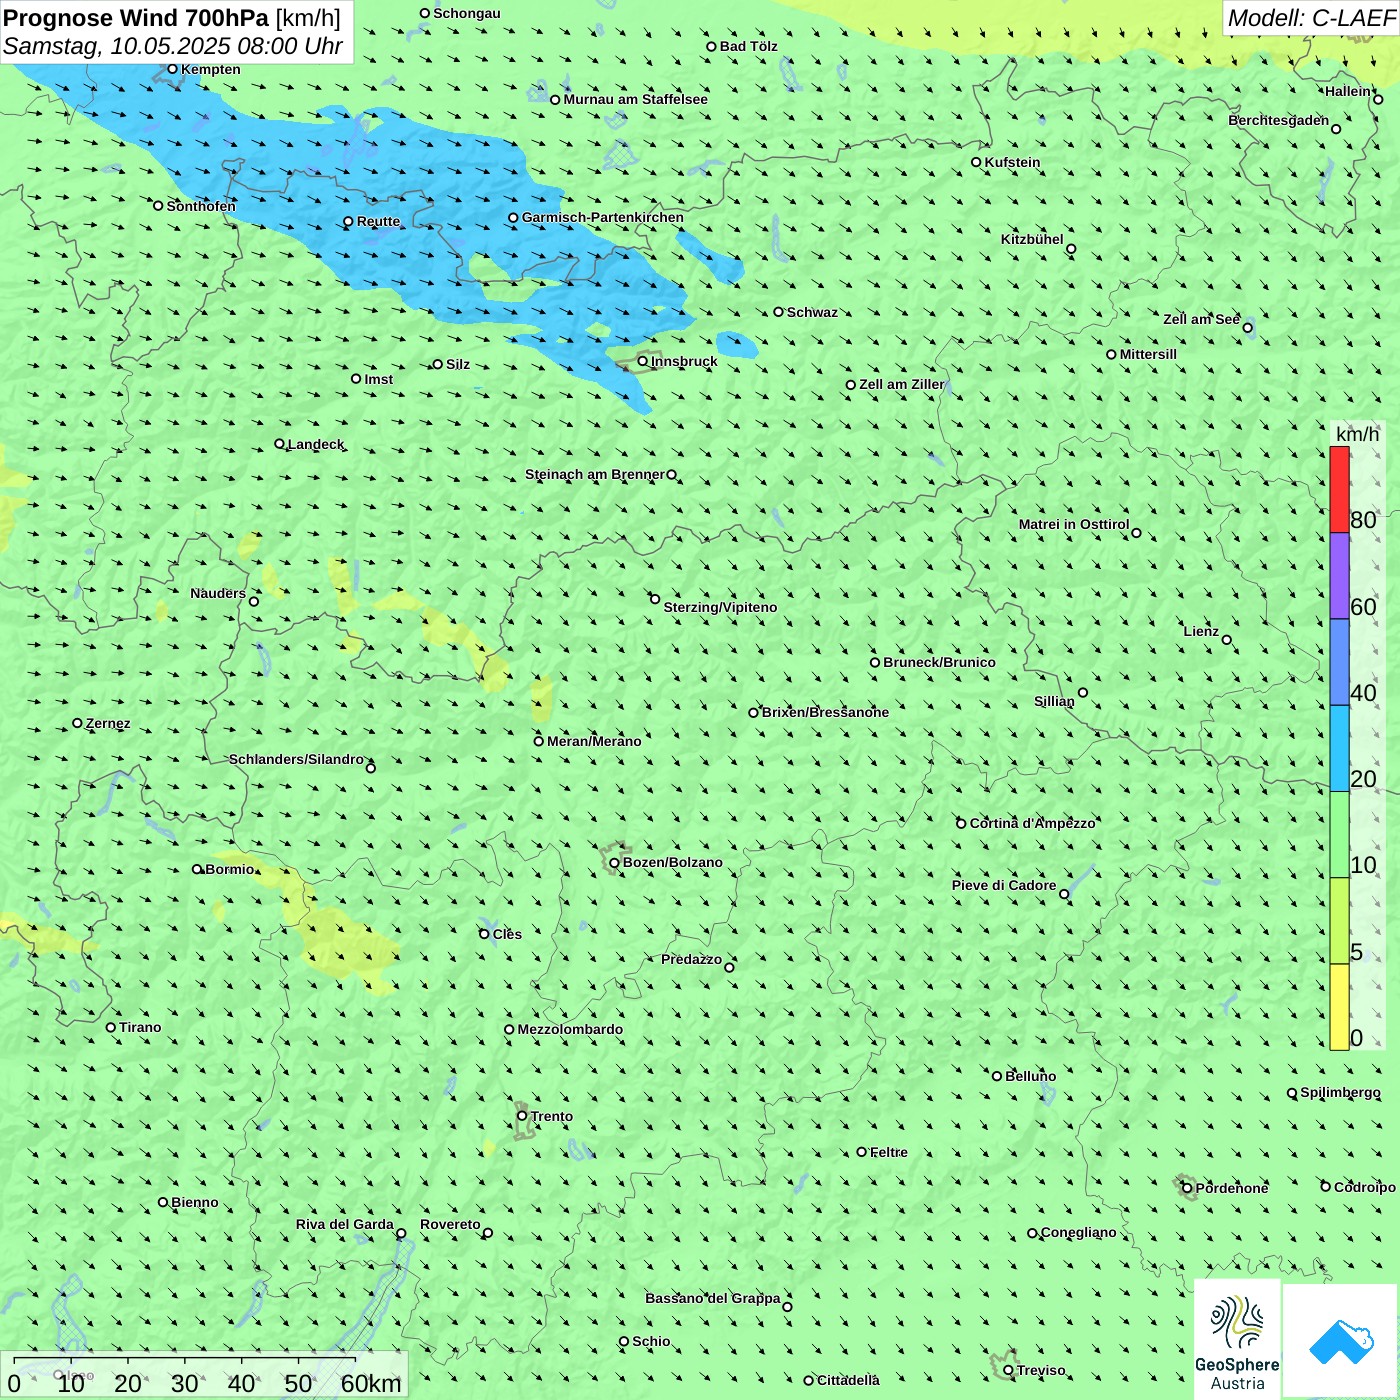
Task: Click the Modell: C-LAEF label
Action: click(1311, 18)
